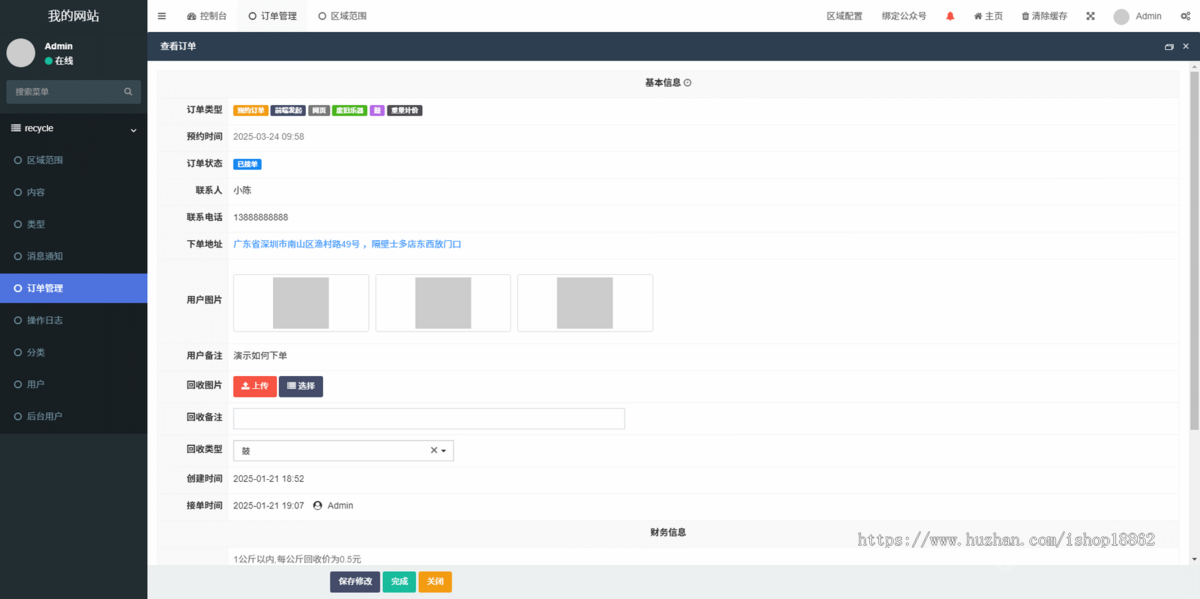Click 清除缓存 in the header
The height and width of the screenshot is (599, 1200).
point(1044,16)
